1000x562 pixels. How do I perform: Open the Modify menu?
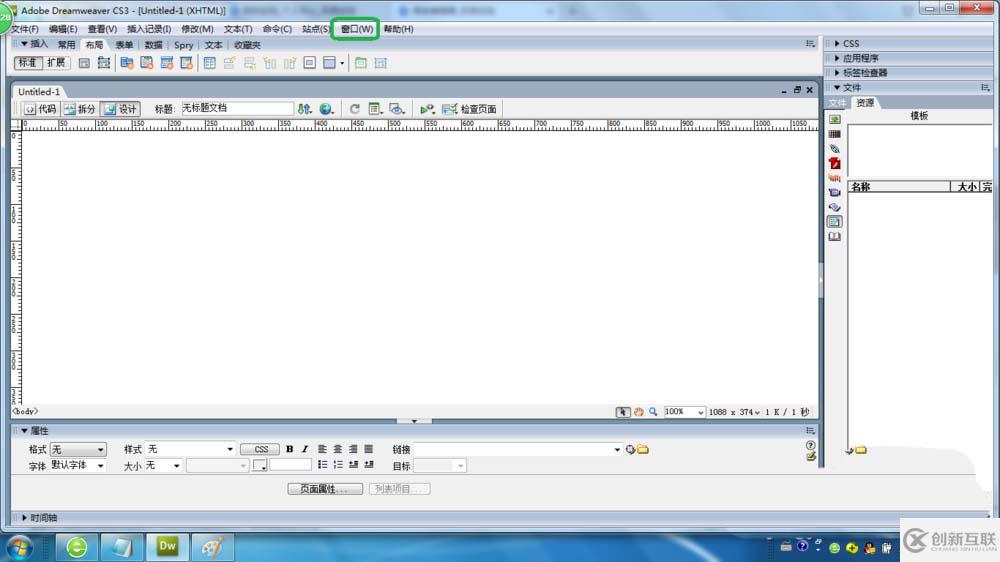(197, 29)
